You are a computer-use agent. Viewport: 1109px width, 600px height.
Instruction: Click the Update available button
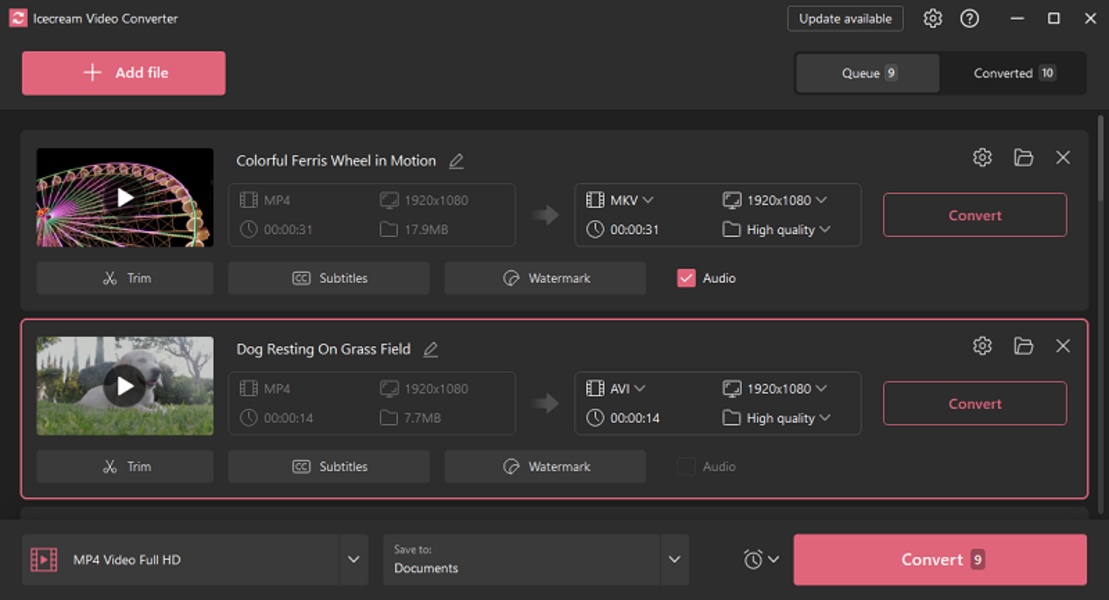[845, 19]
